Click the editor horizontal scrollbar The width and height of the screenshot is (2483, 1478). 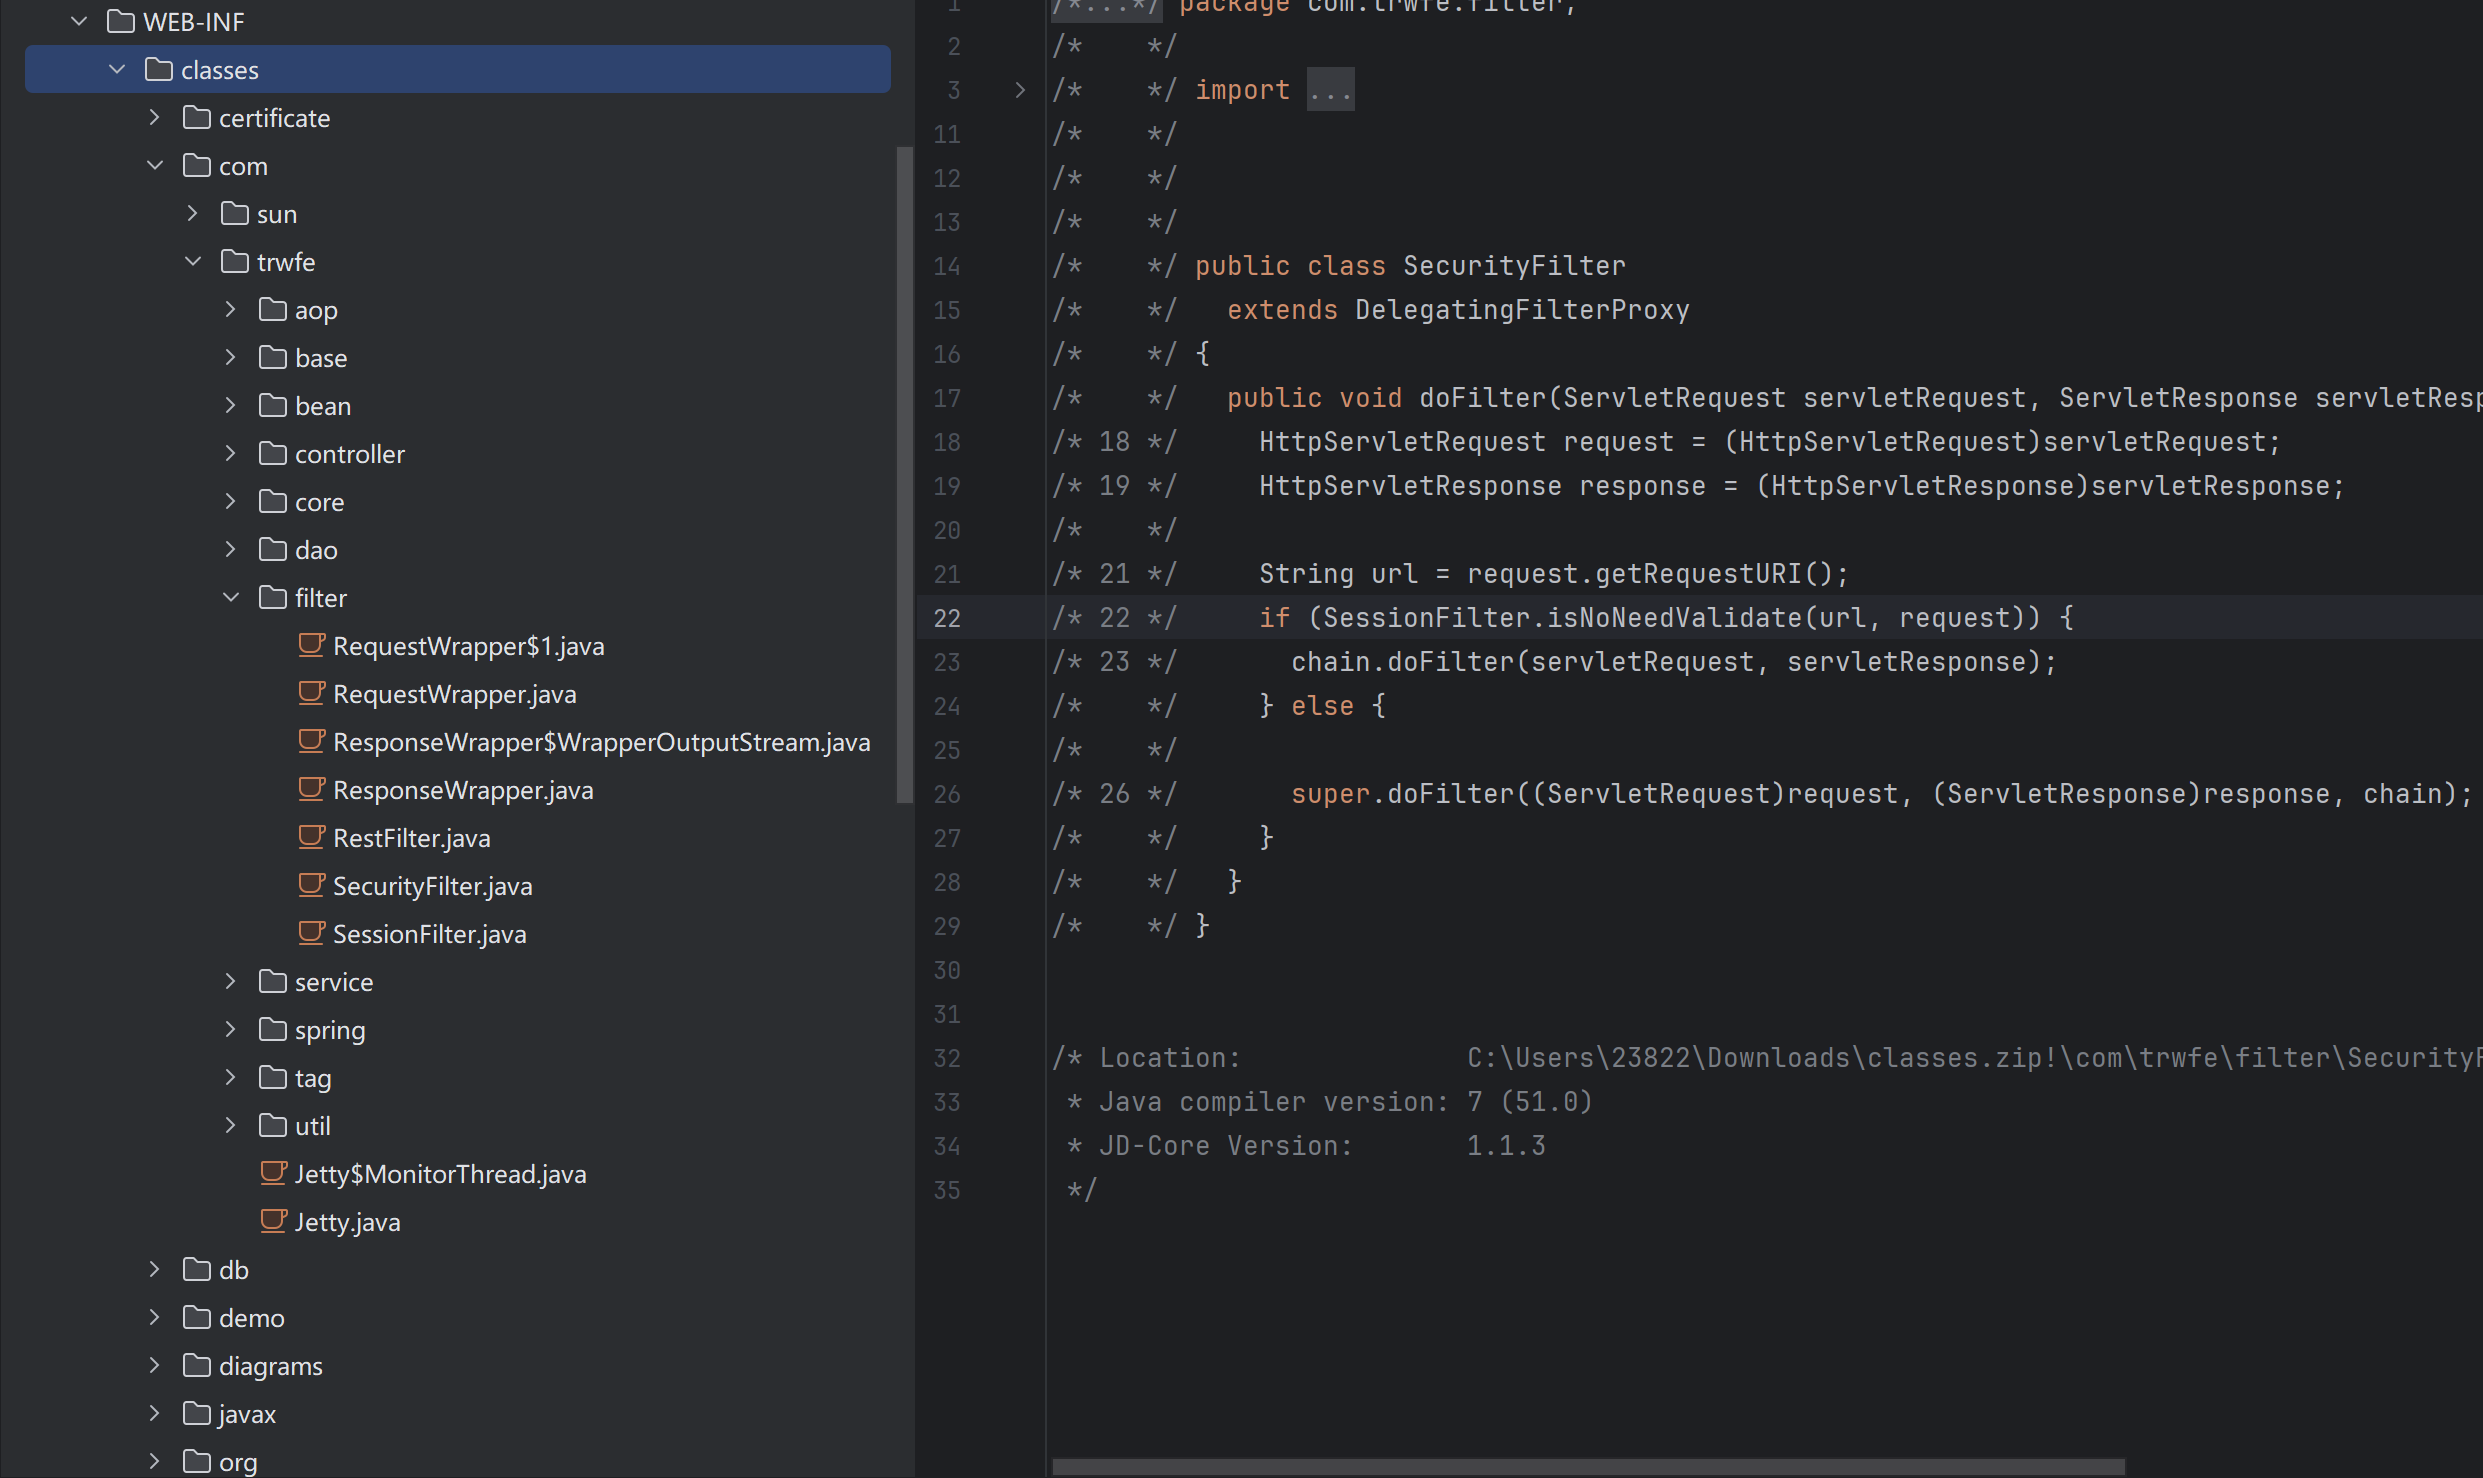point(1587,1466)
